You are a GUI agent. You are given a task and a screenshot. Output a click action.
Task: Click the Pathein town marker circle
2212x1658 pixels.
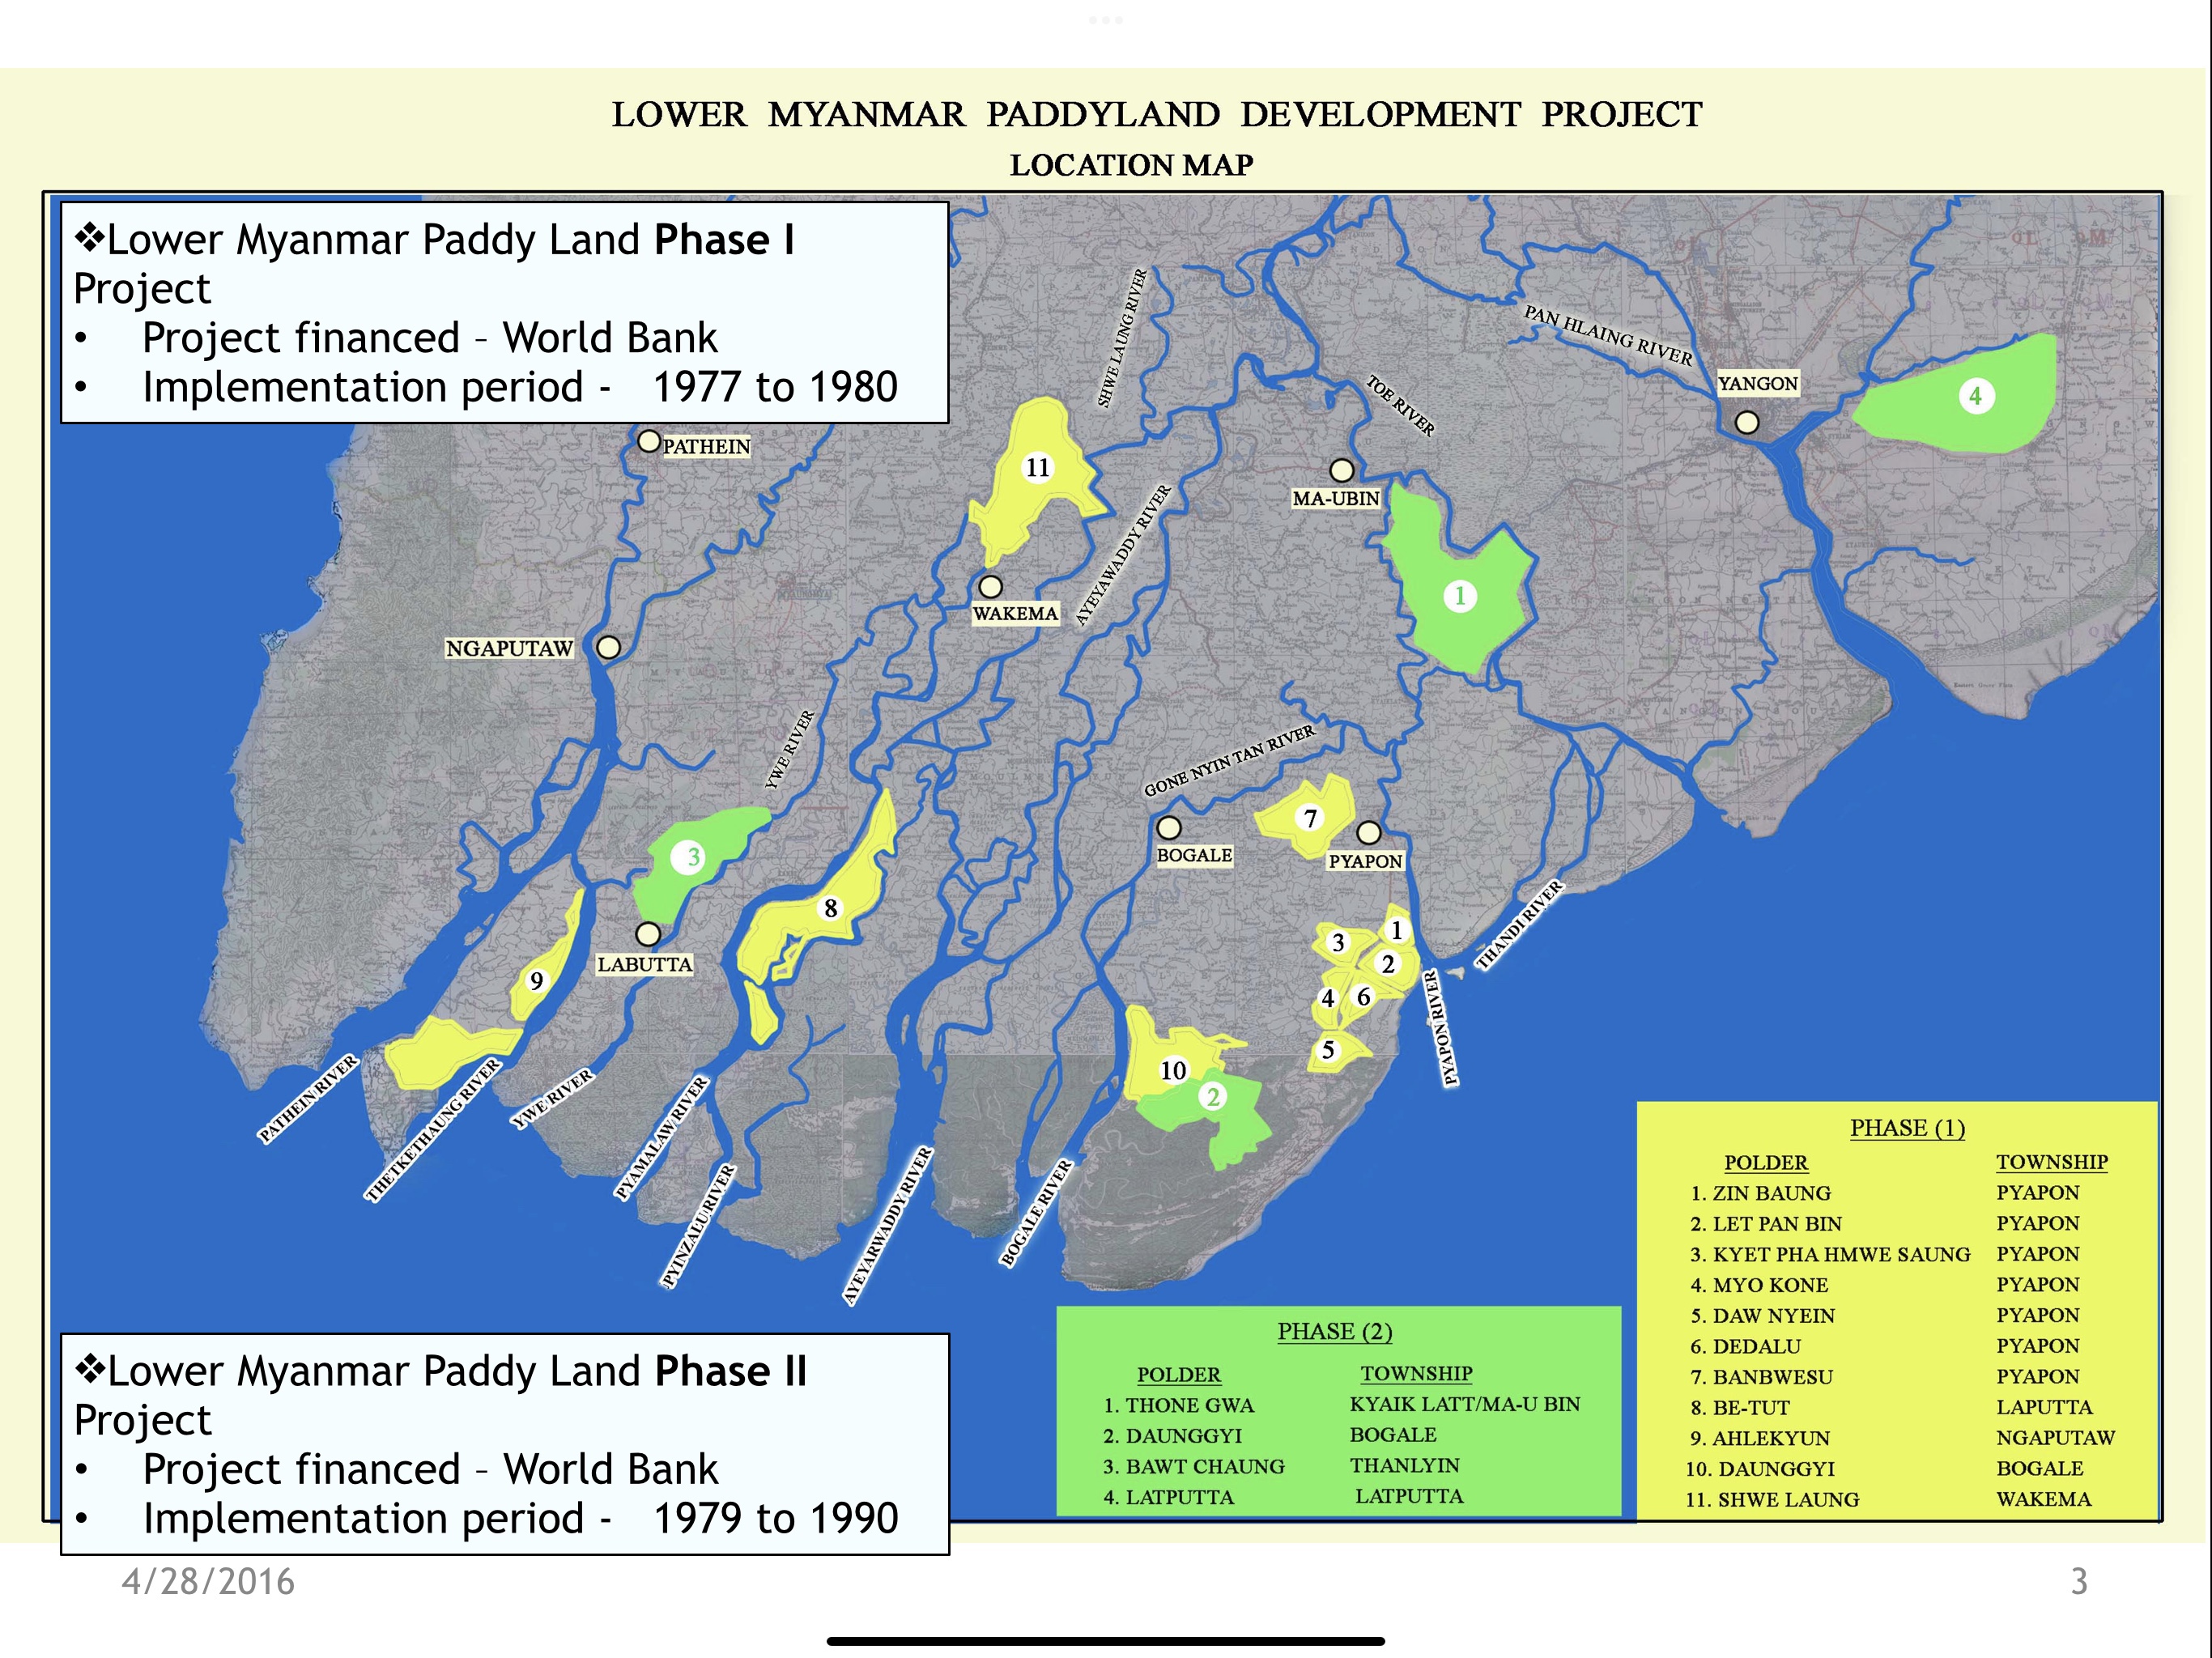[x=649, y=441]
